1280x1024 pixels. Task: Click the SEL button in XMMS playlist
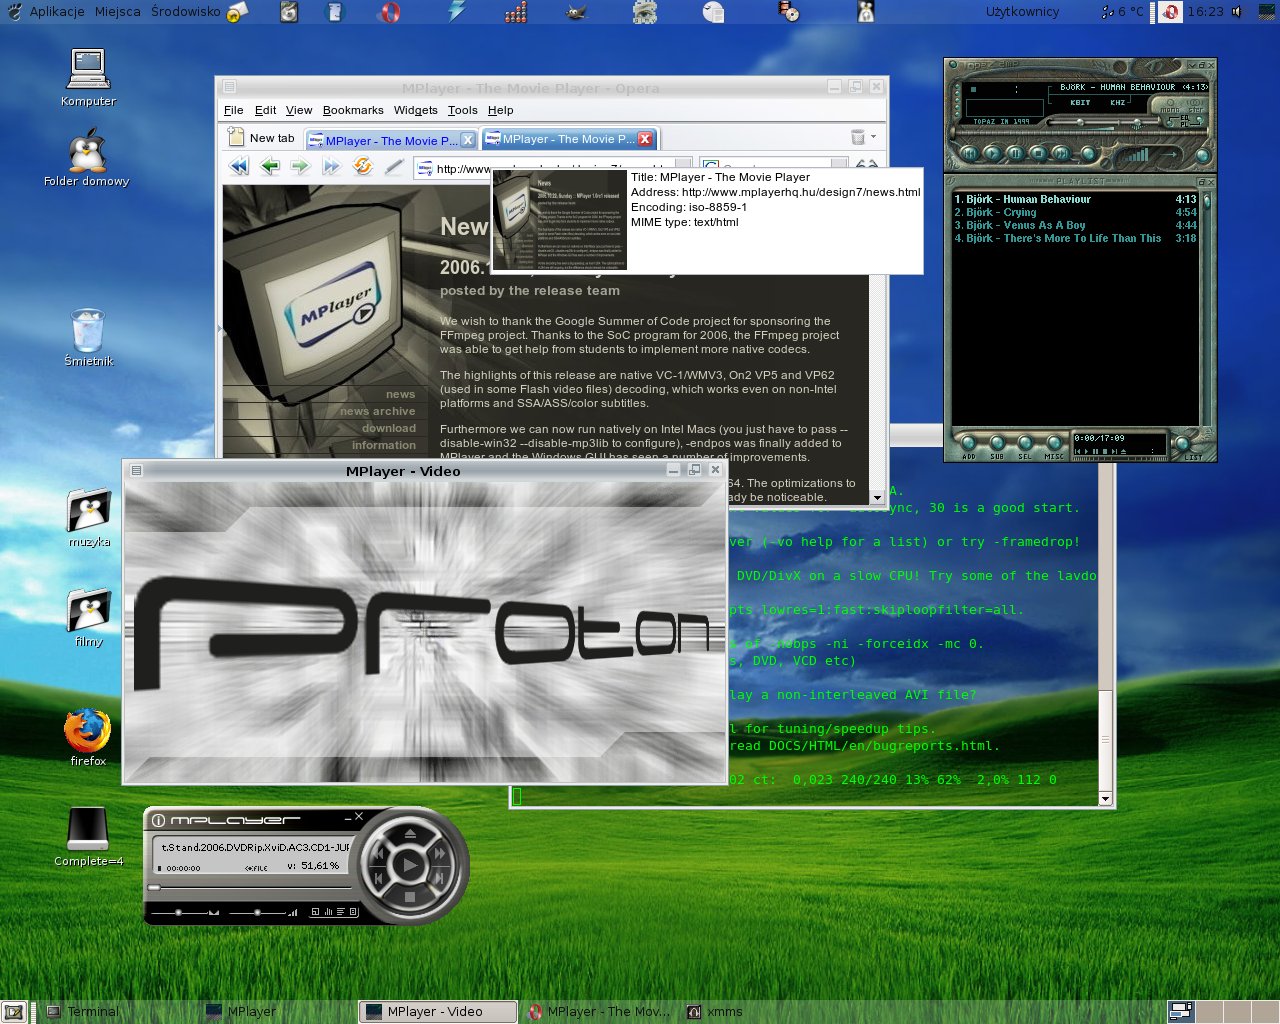(x=1025, y=443)
